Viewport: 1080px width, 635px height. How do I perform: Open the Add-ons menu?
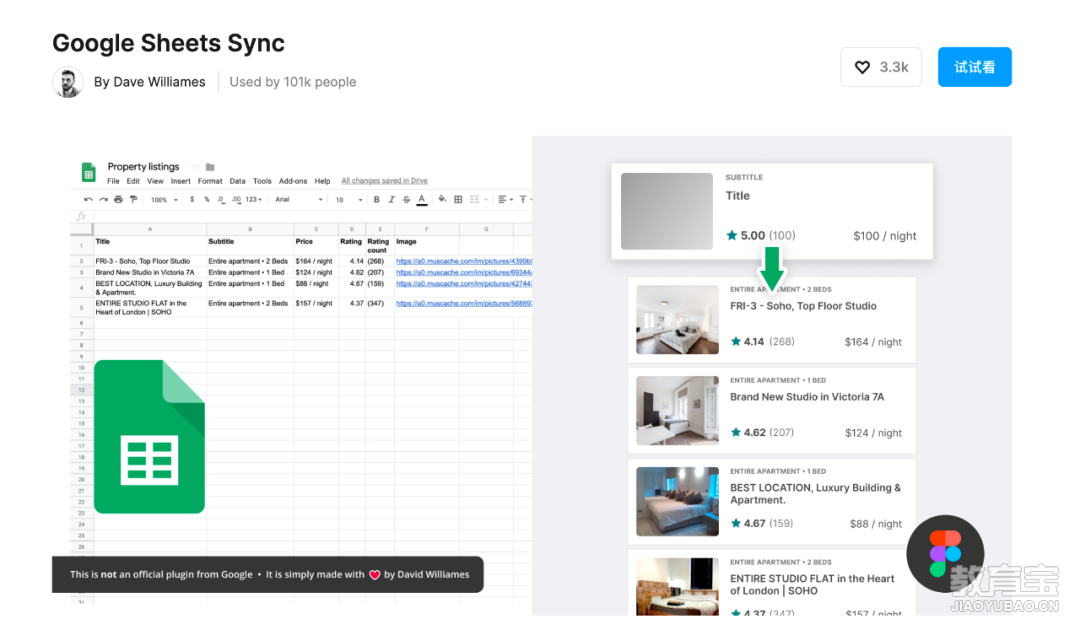click(293, 181)
